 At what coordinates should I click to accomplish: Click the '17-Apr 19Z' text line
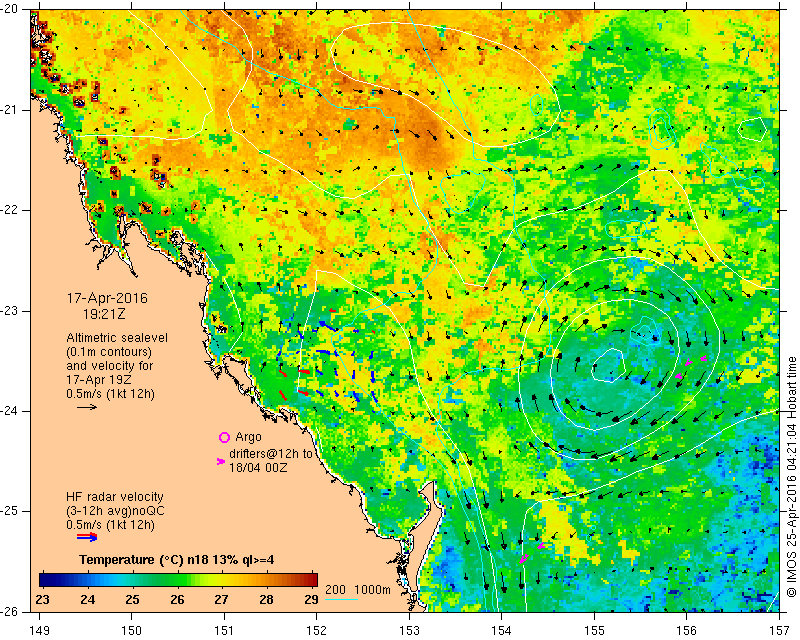[99, 380]
